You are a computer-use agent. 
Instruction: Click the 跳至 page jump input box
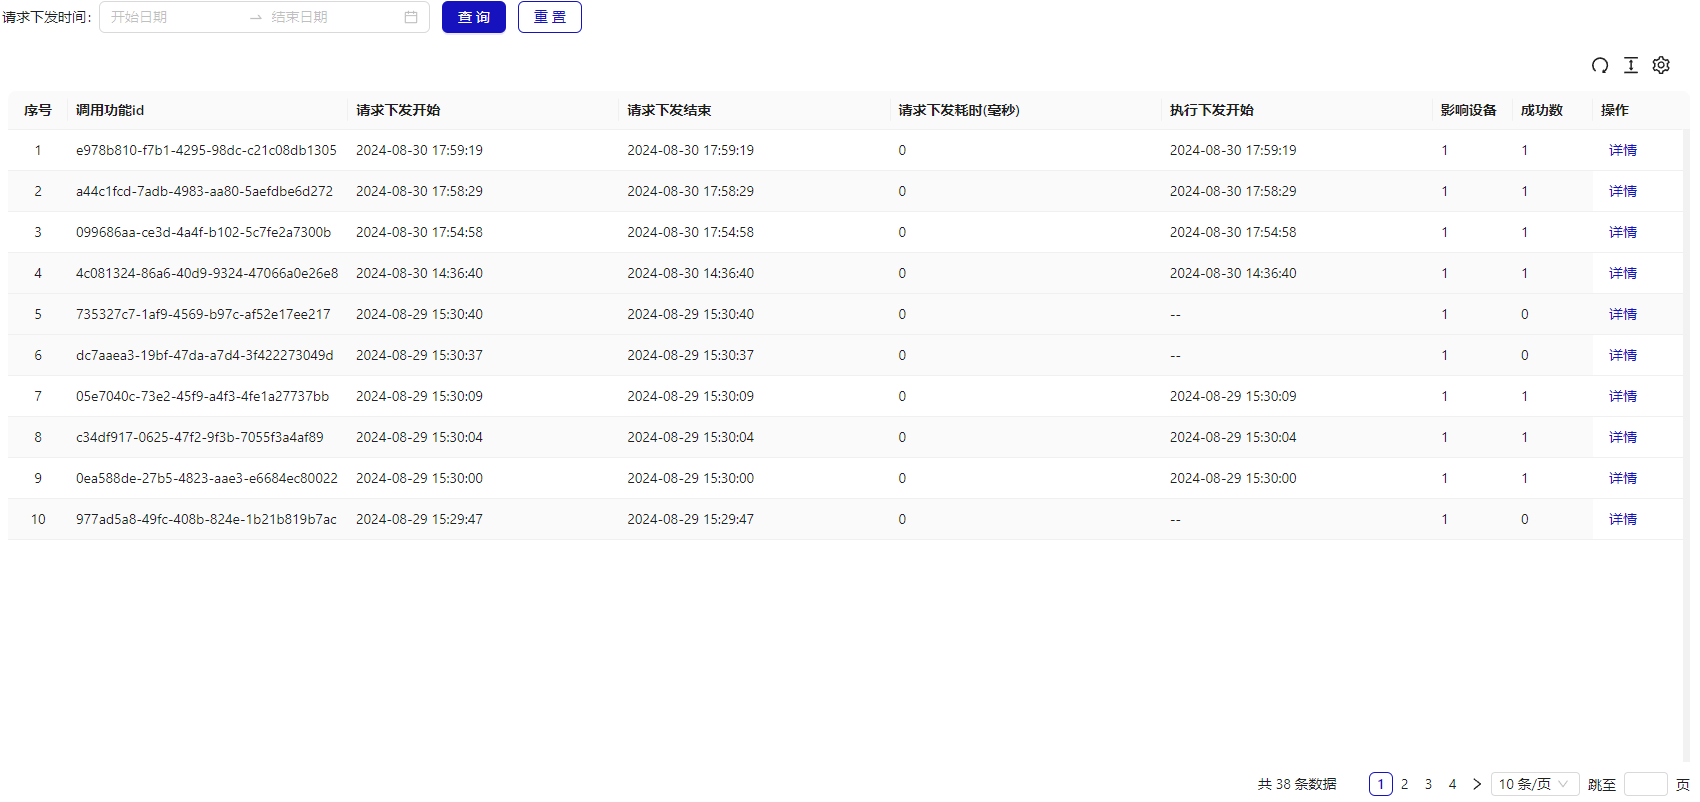[x=1645, y=784]
